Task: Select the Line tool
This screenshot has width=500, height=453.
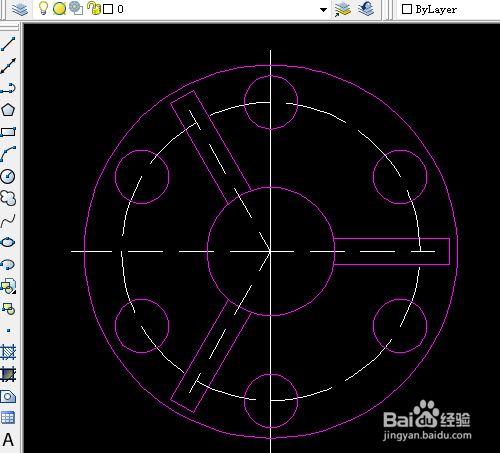Action: 8,44
